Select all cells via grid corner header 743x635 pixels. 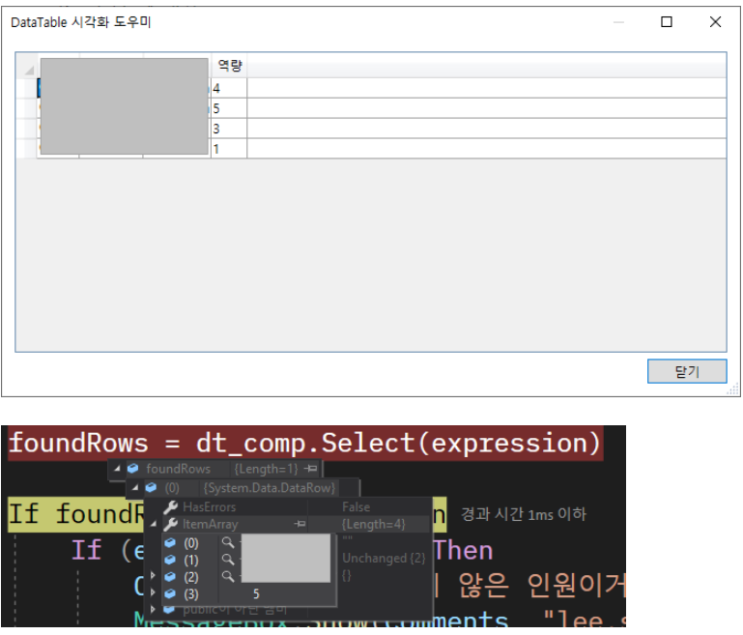(27, 65)
